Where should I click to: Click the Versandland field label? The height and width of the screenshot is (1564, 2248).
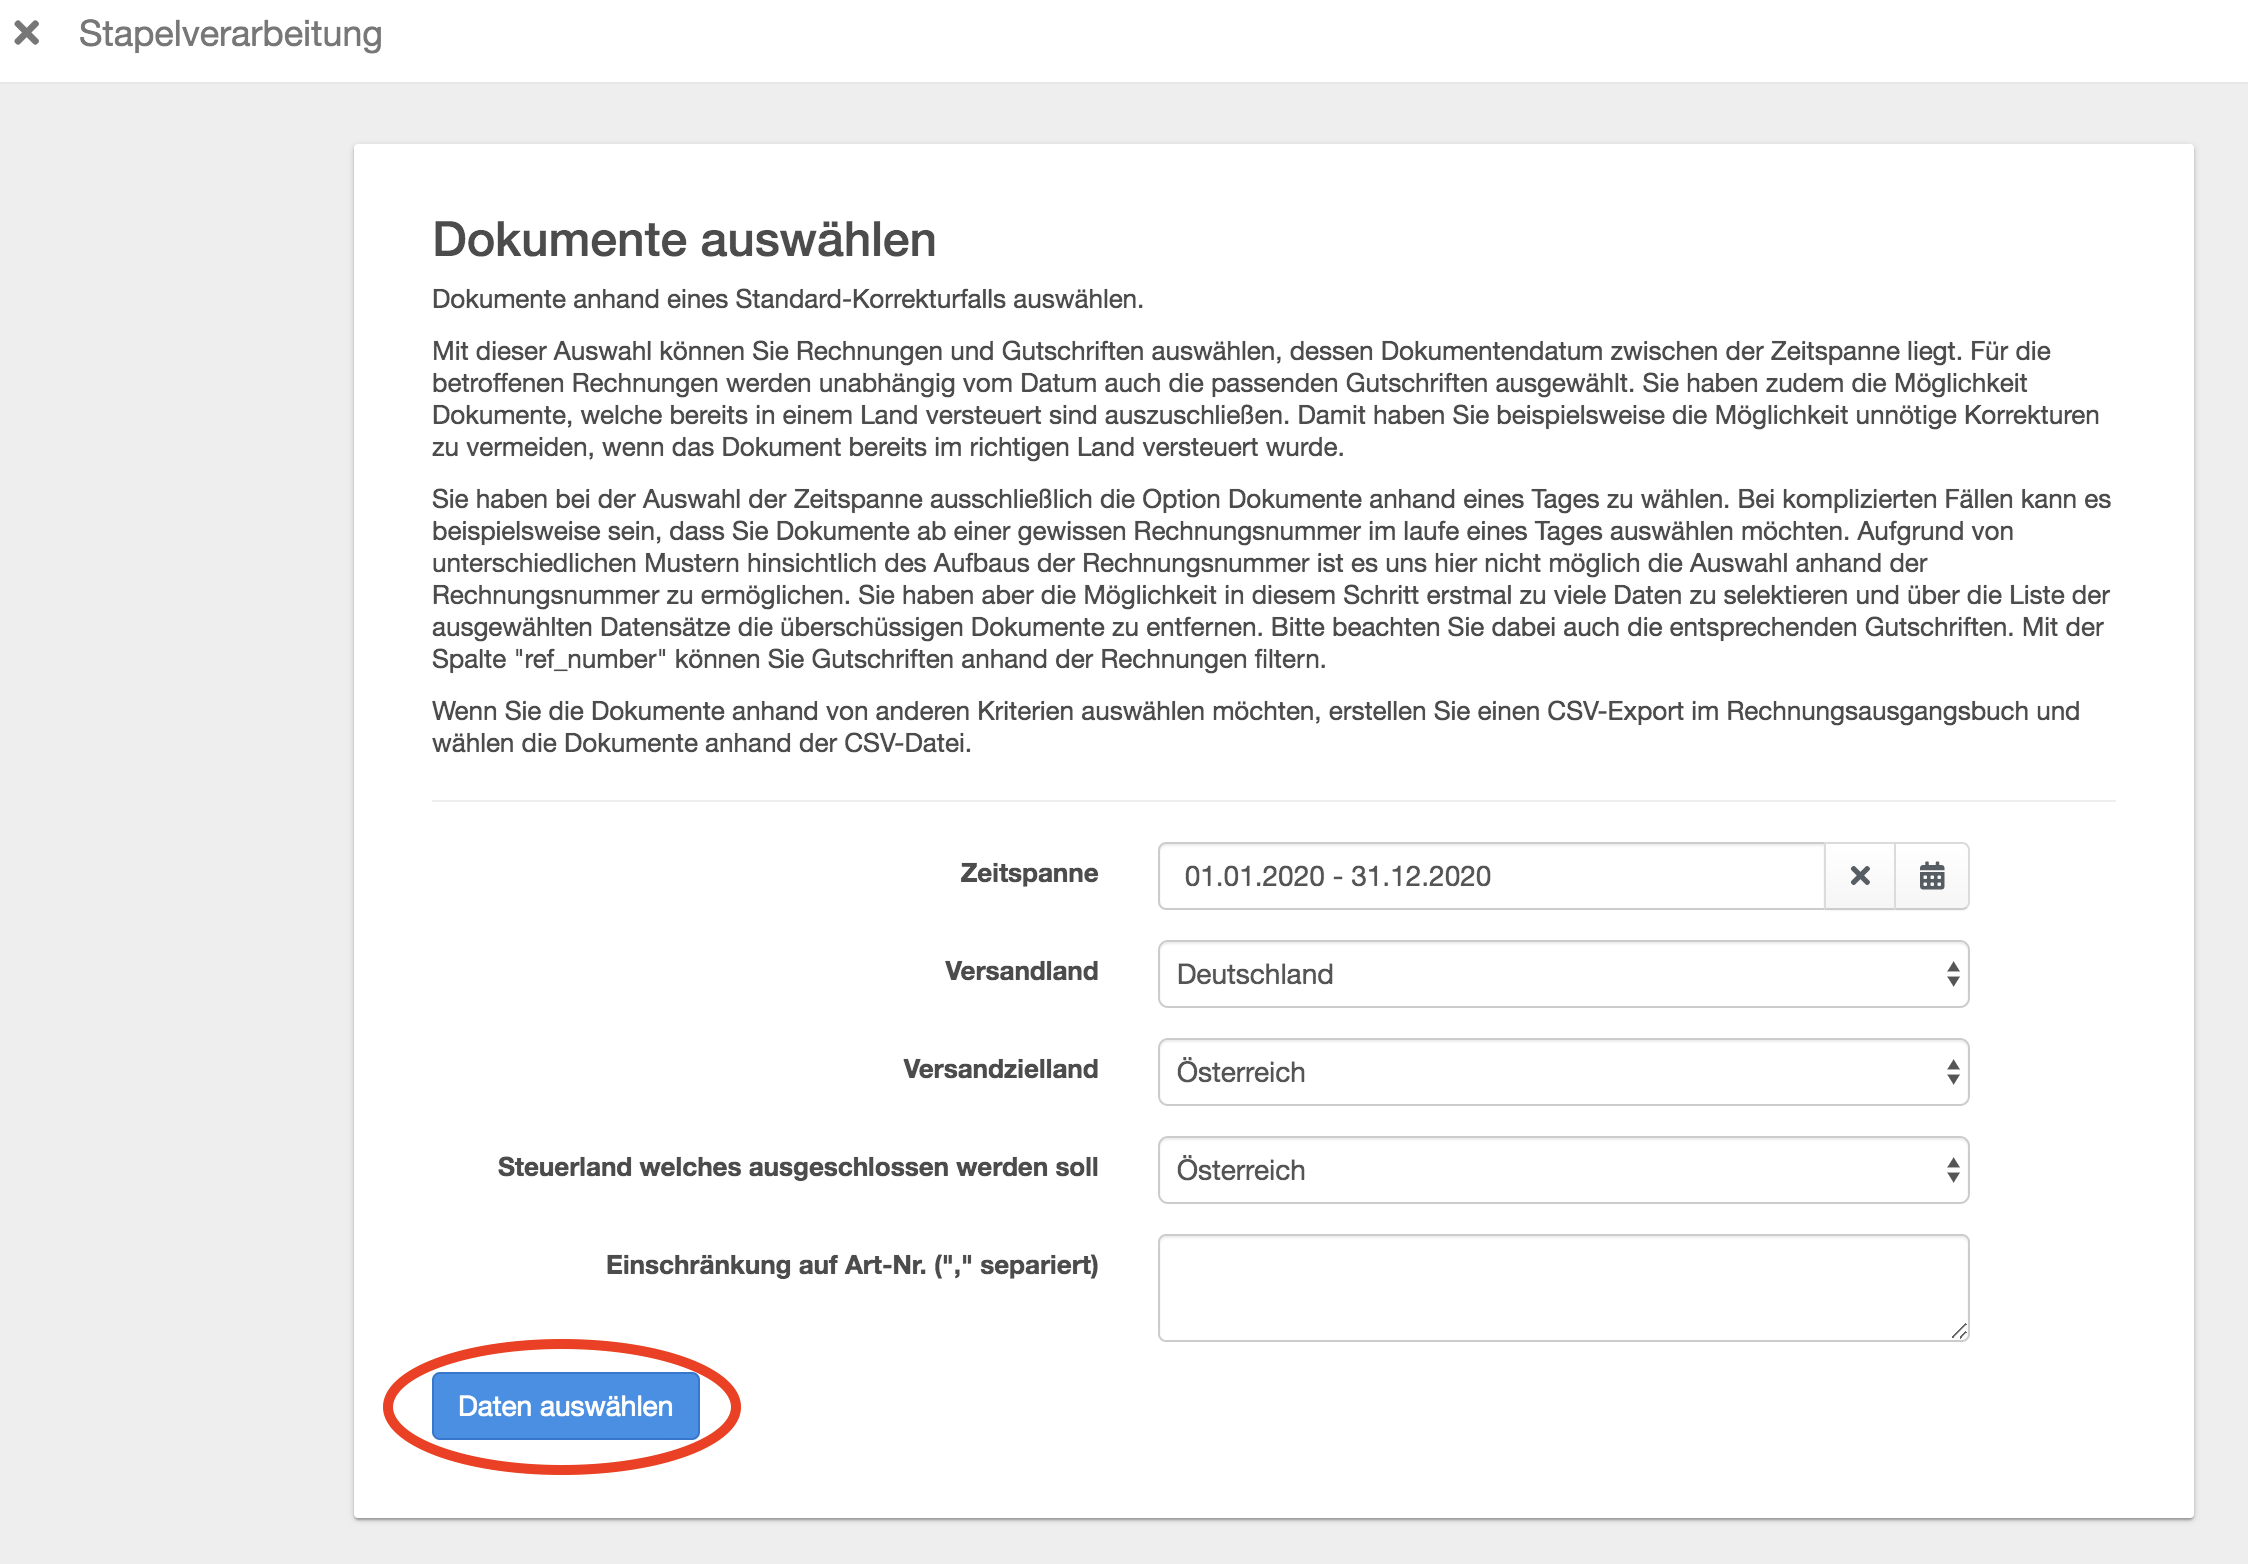(x=1021, y=971)
